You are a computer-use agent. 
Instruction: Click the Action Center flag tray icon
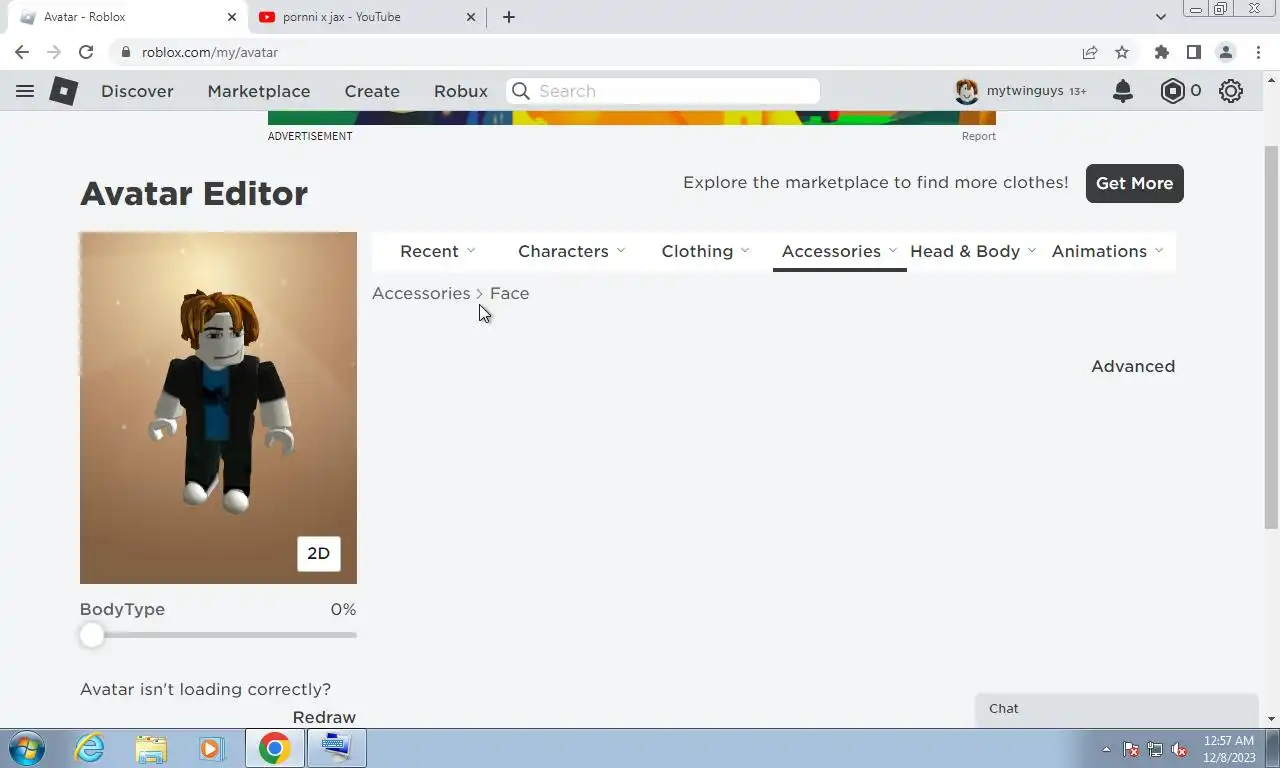click(1131, 749)
